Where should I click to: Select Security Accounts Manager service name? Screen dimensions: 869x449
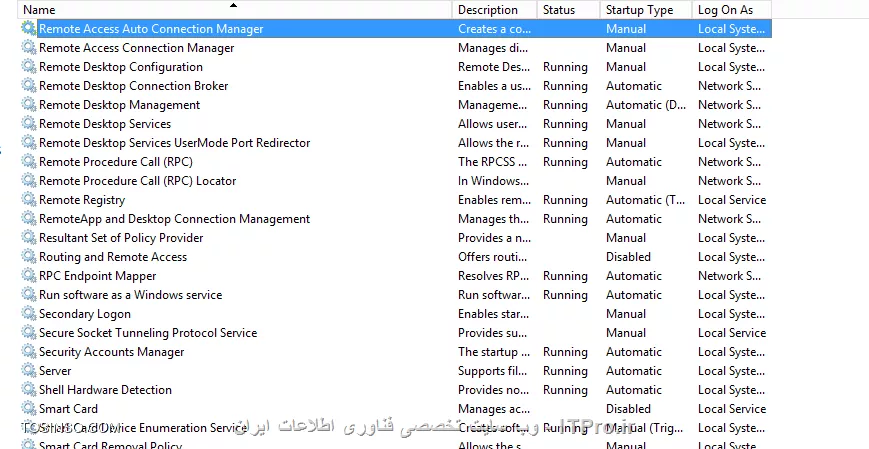pos(111,351)
